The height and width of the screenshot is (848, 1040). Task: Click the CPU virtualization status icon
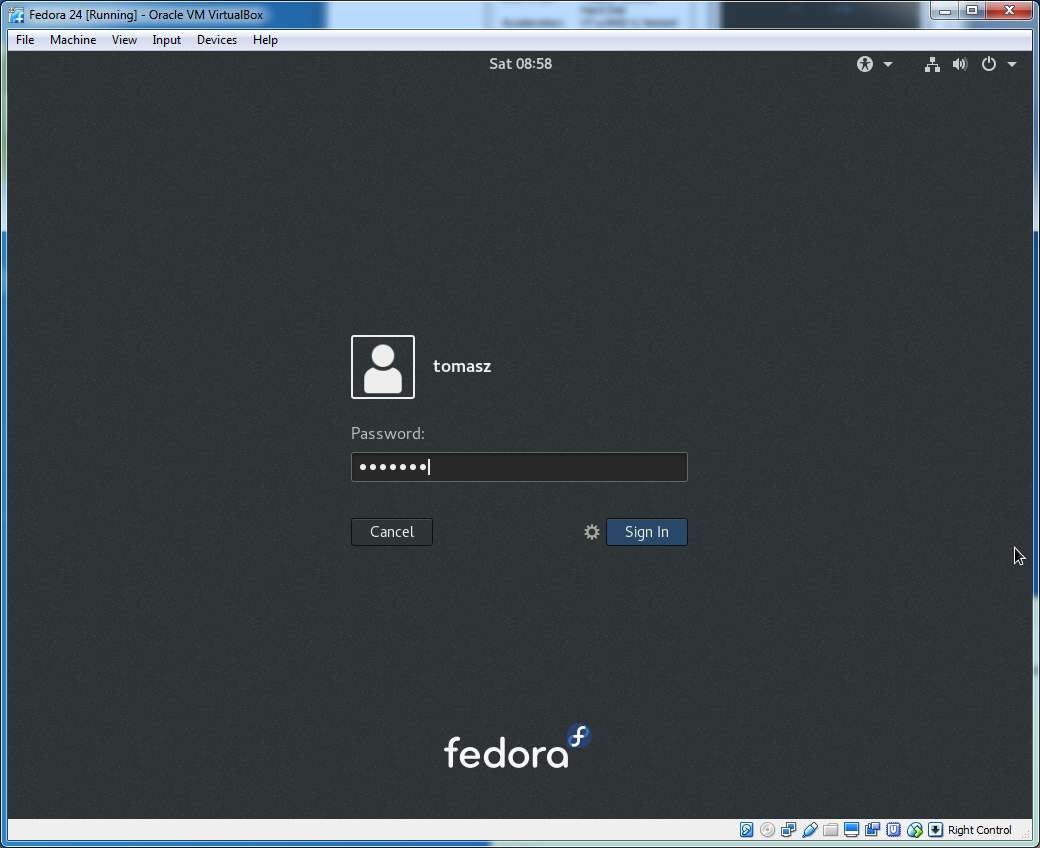click(x=893, y=829)
